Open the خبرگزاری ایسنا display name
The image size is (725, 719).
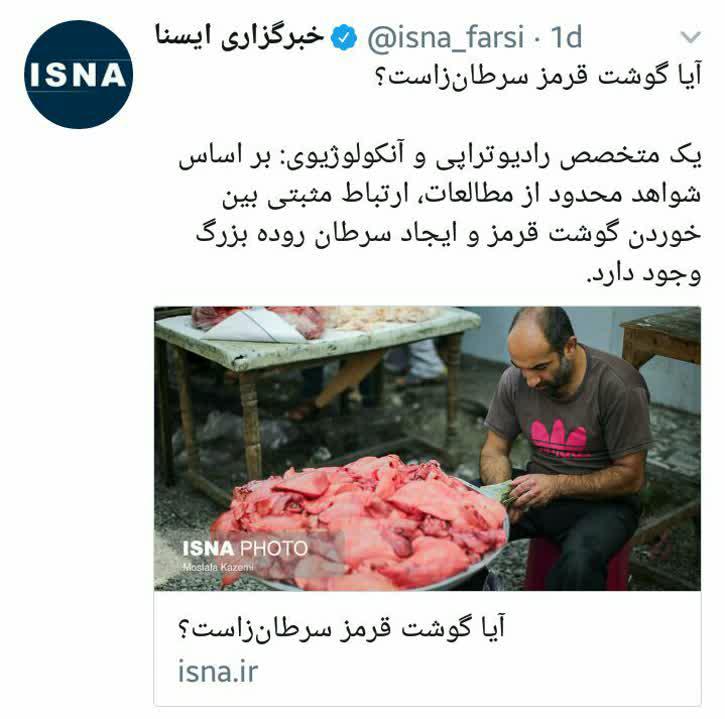tap(240, 37)
